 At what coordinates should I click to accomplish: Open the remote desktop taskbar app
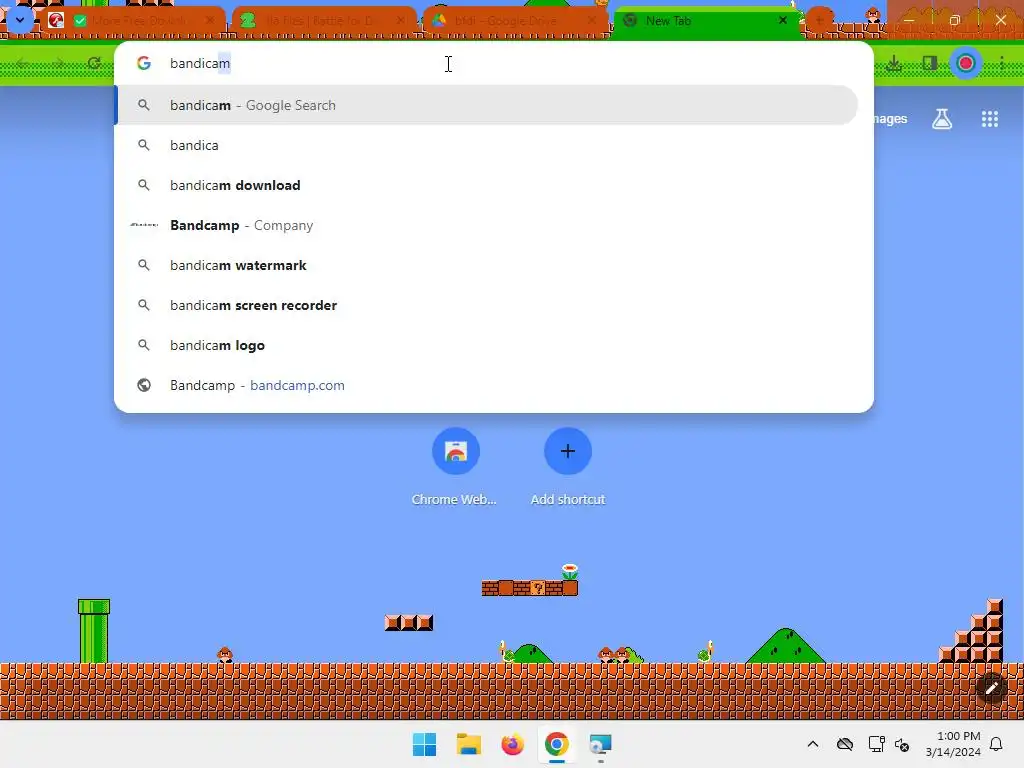(x=600, y=744)
